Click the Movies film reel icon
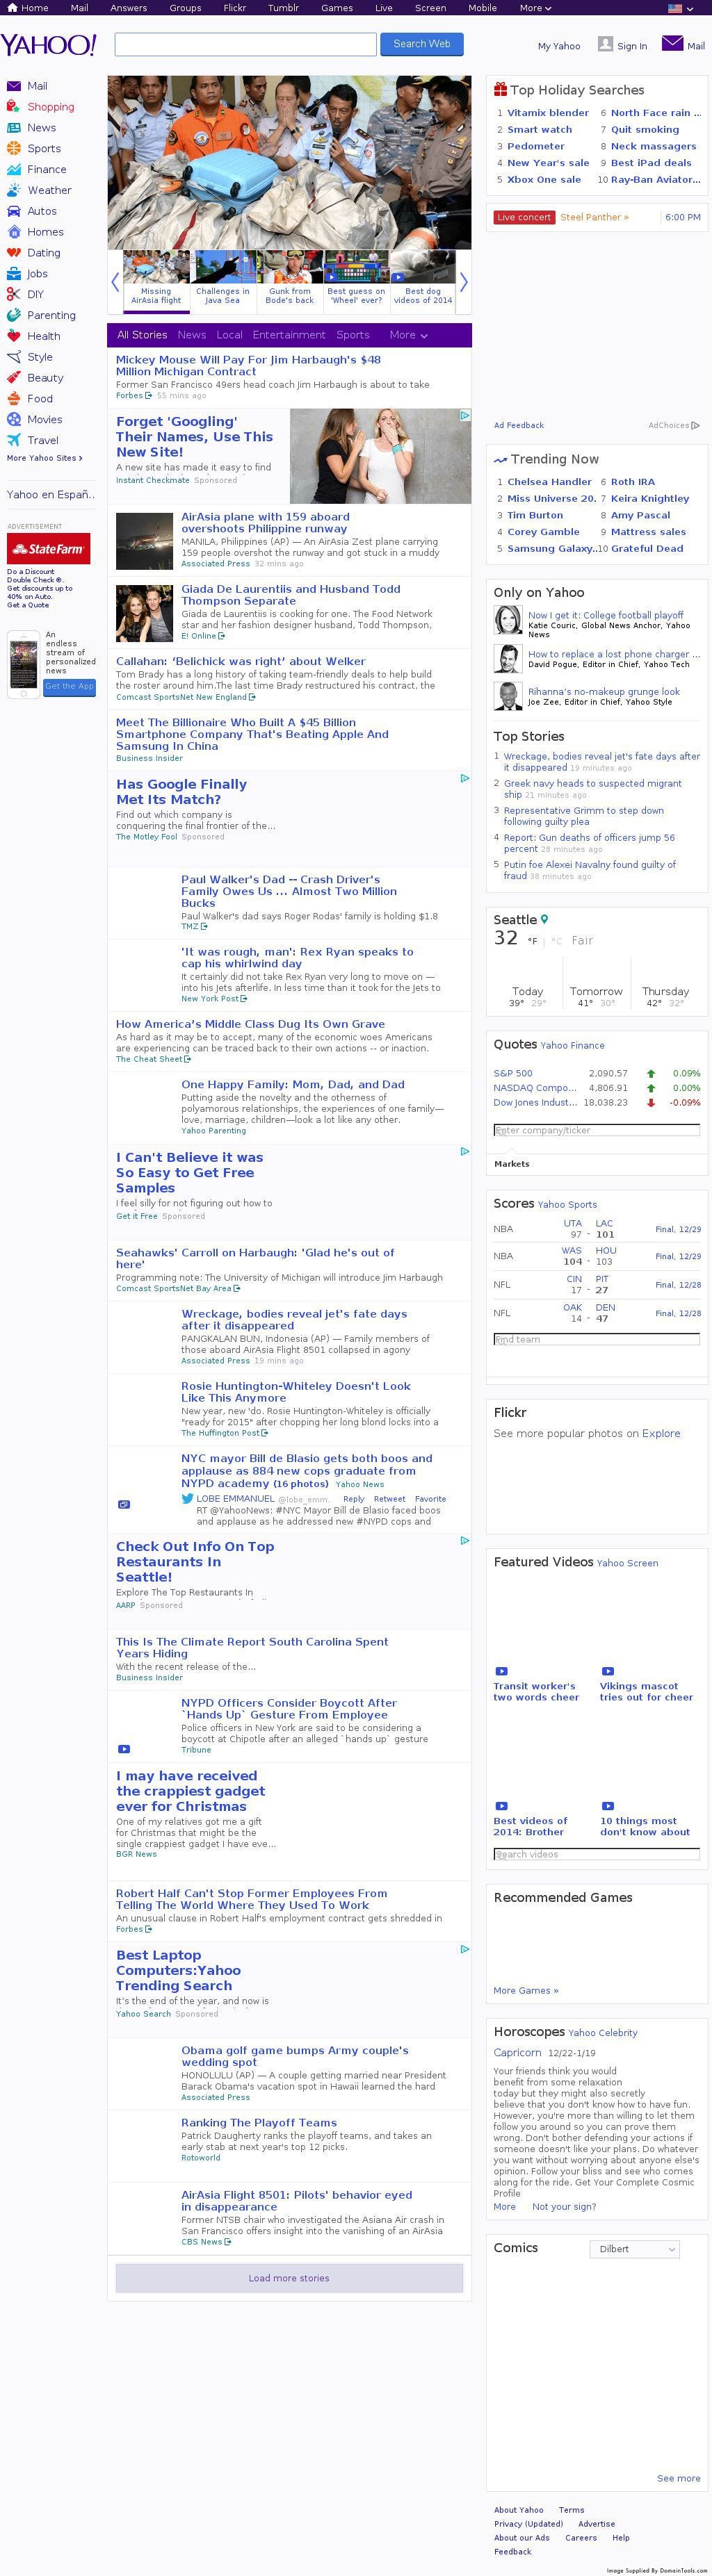Viewport: 712px width, 2576px height. 13,419
